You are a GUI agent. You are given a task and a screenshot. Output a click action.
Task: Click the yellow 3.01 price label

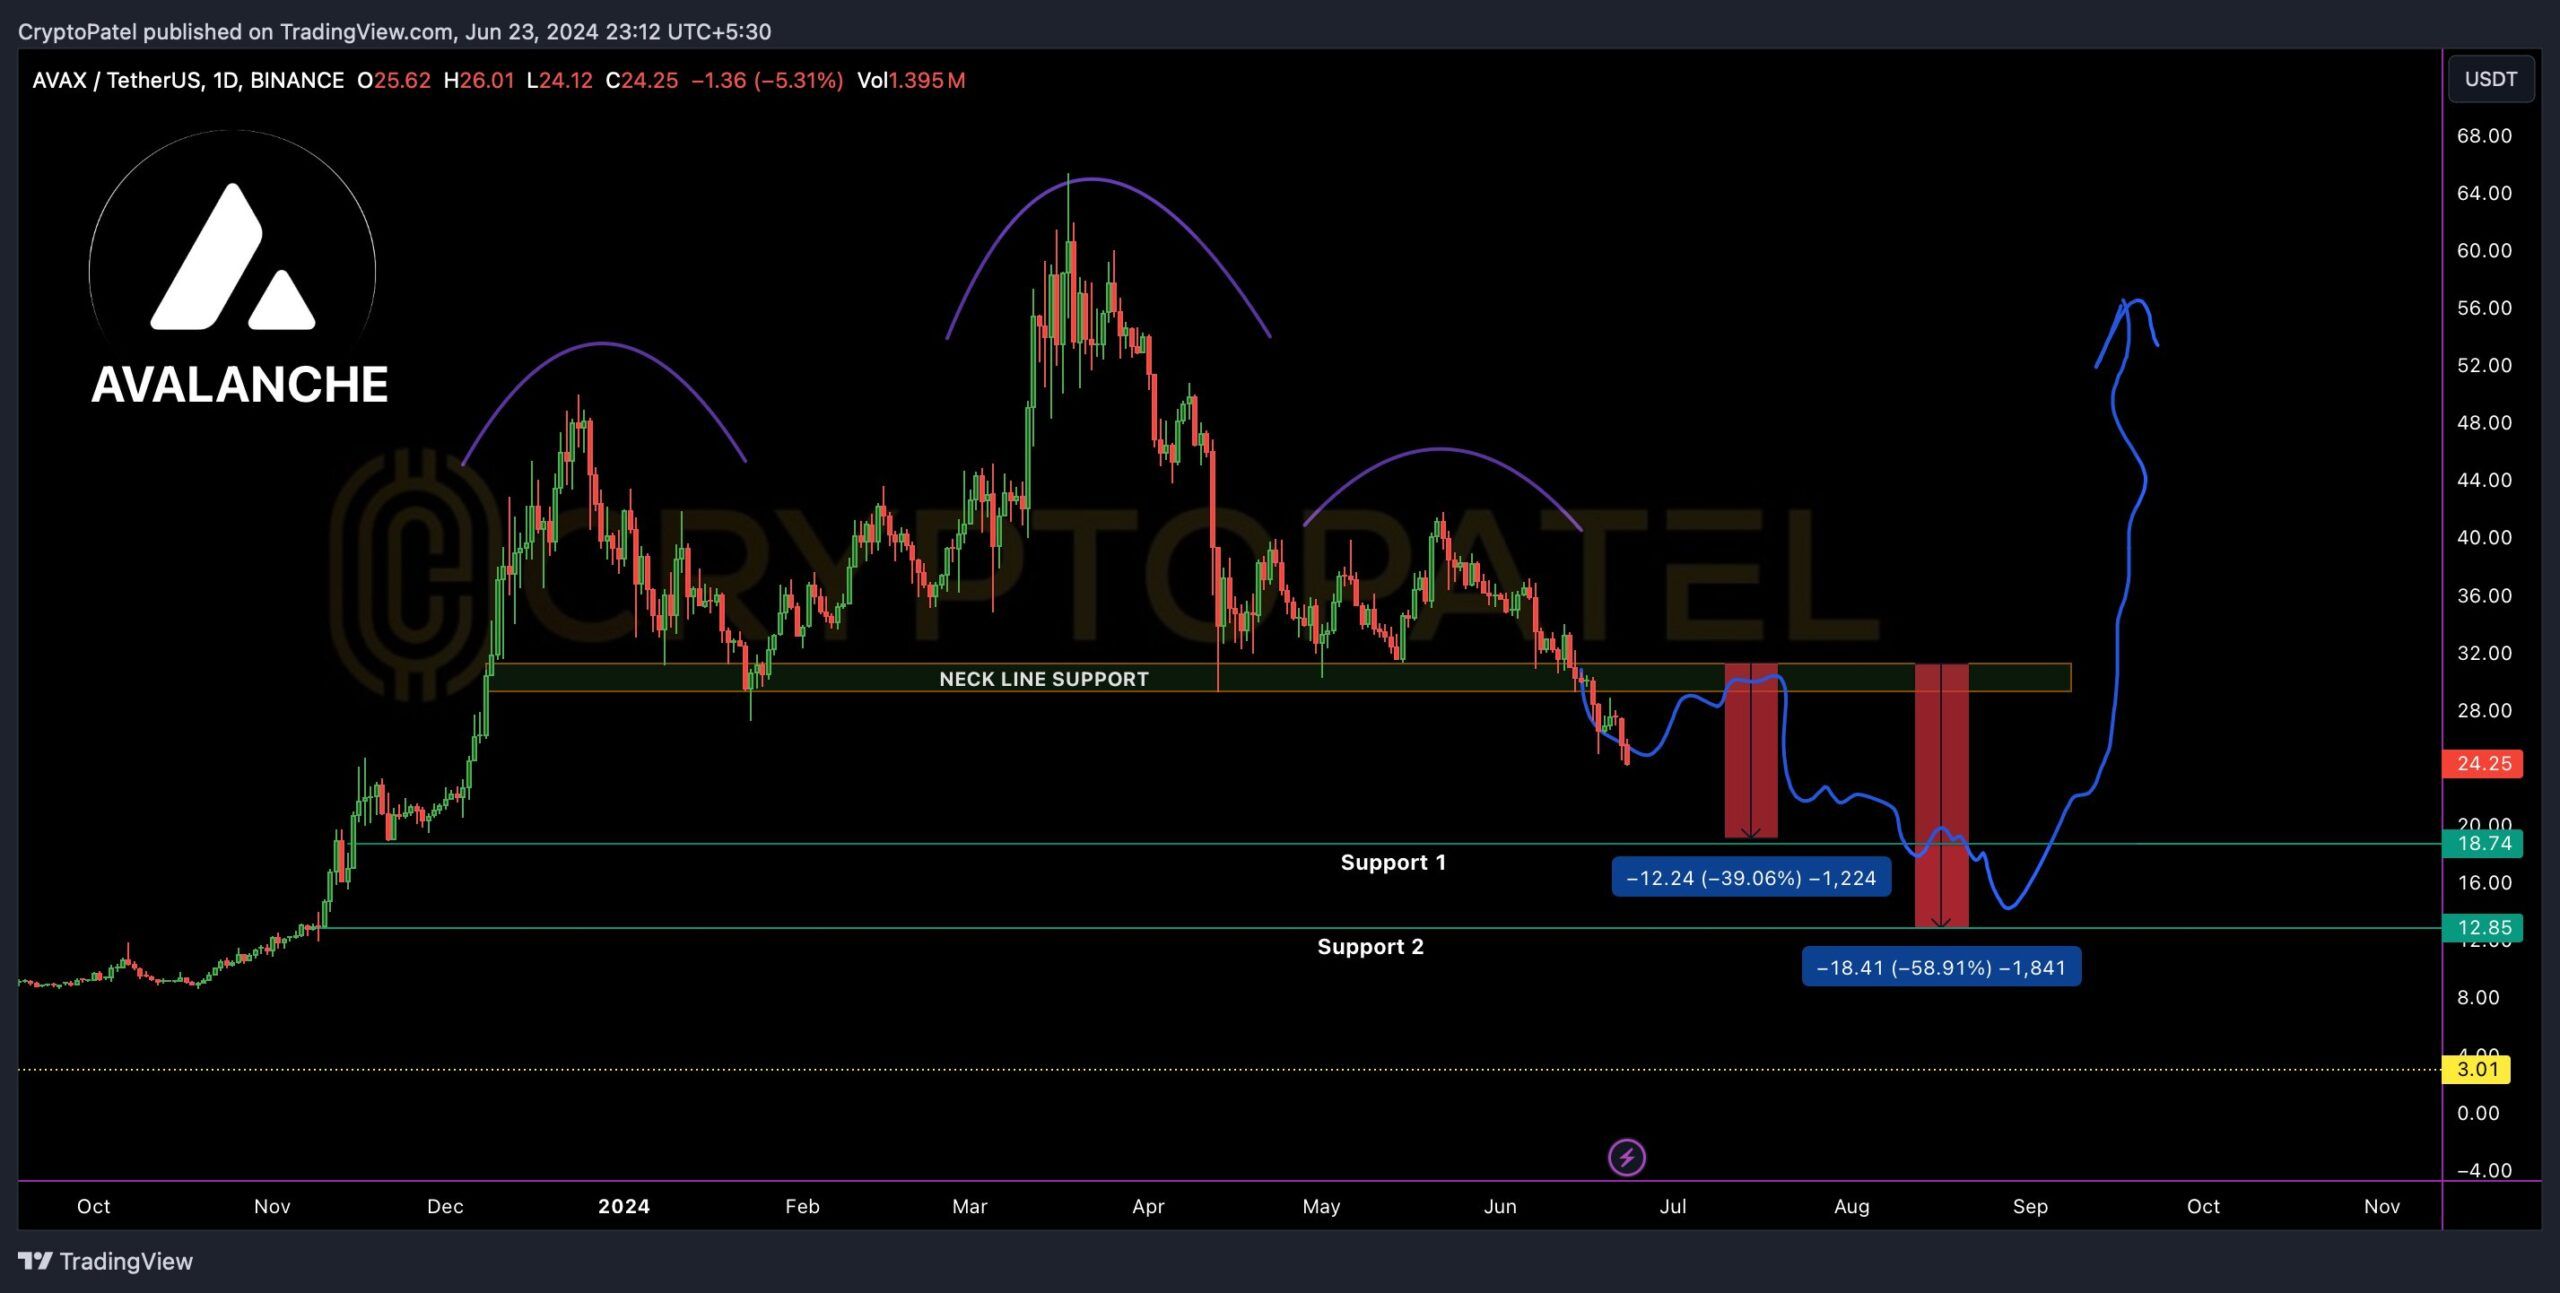[2476, 1069]
